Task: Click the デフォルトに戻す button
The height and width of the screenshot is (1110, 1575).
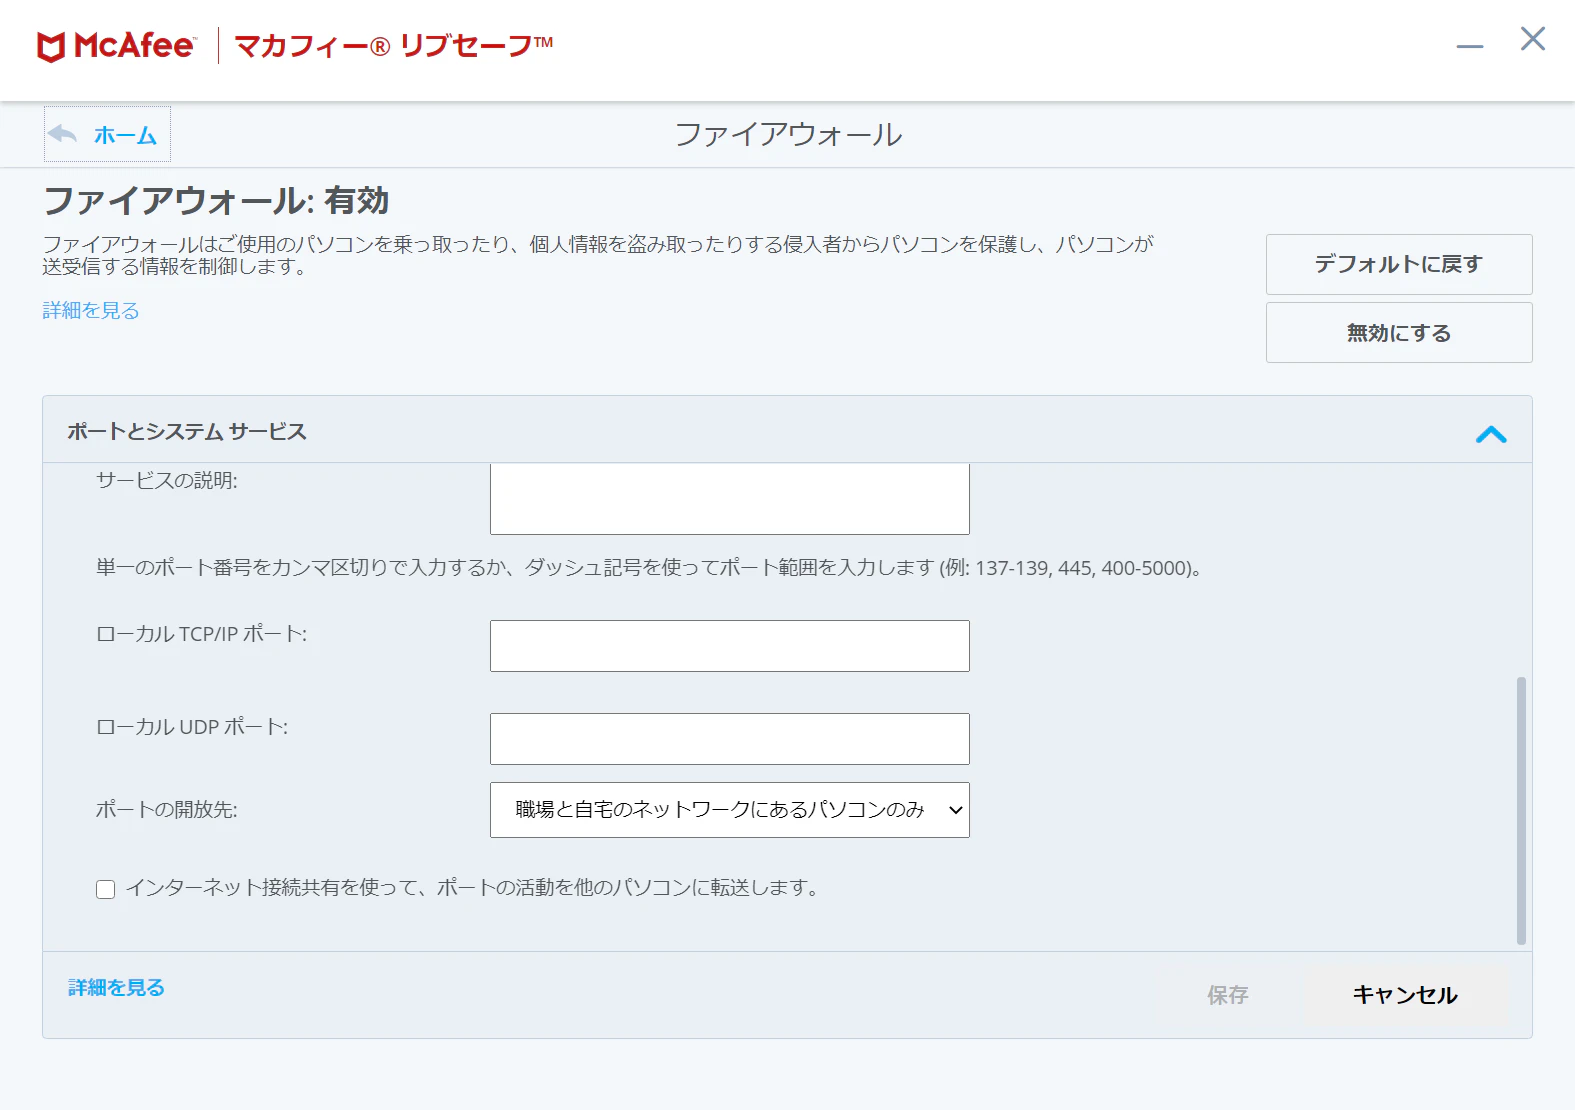Action: [1399, 264]
